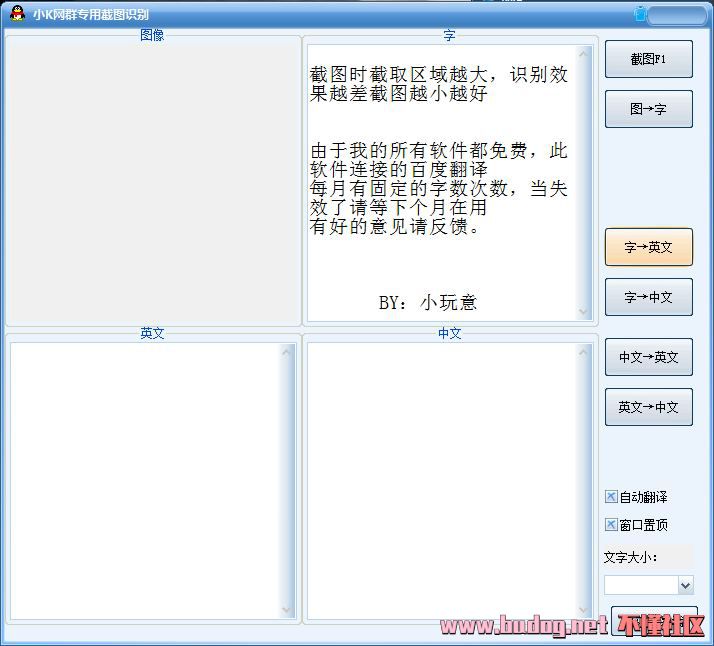Click the blue shirt skin icon
Viewport: 714px width, 646px height.
[640, 15]
